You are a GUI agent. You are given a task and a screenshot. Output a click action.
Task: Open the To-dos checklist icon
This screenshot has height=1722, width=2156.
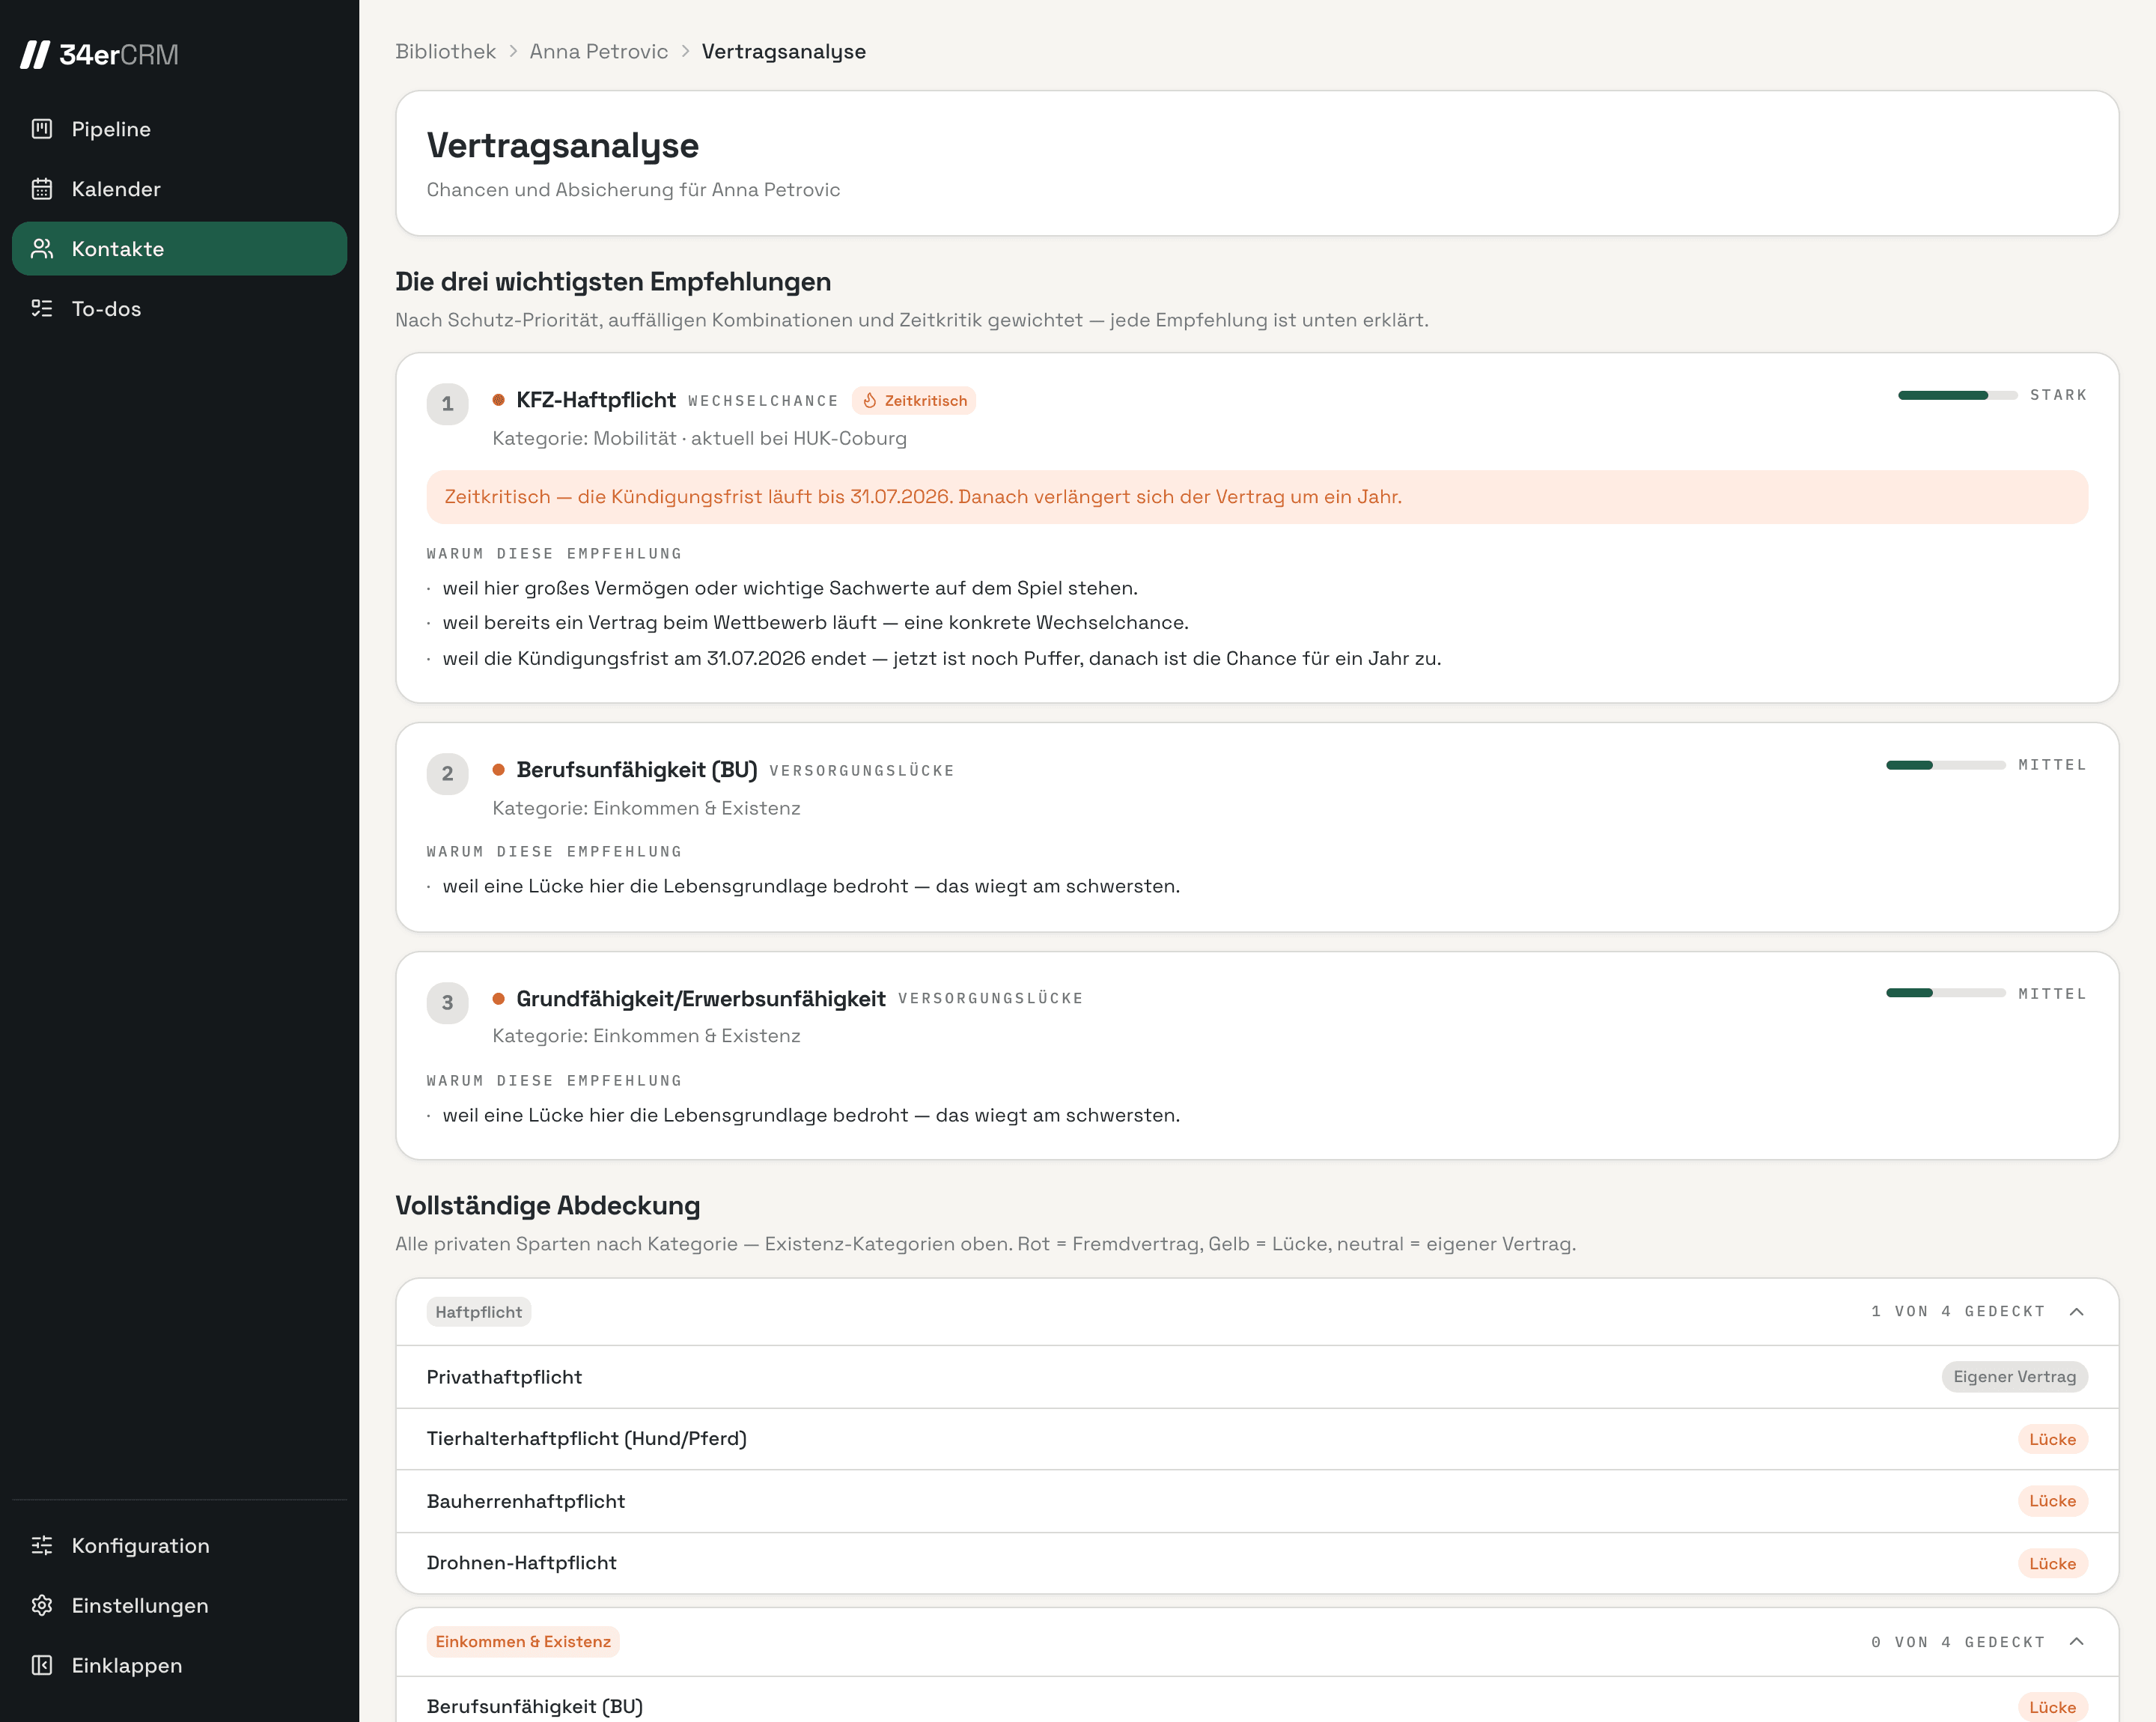pyautogui.click(x=42, y=309)
